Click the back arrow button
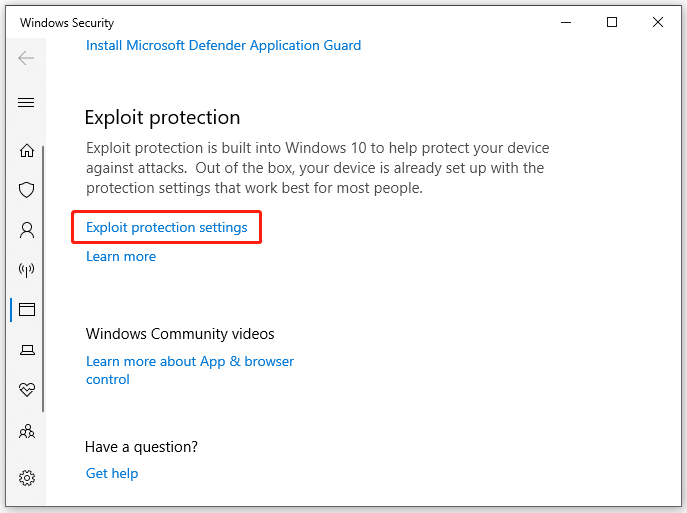This screenshot has width=687, height=513. [26, 58]
